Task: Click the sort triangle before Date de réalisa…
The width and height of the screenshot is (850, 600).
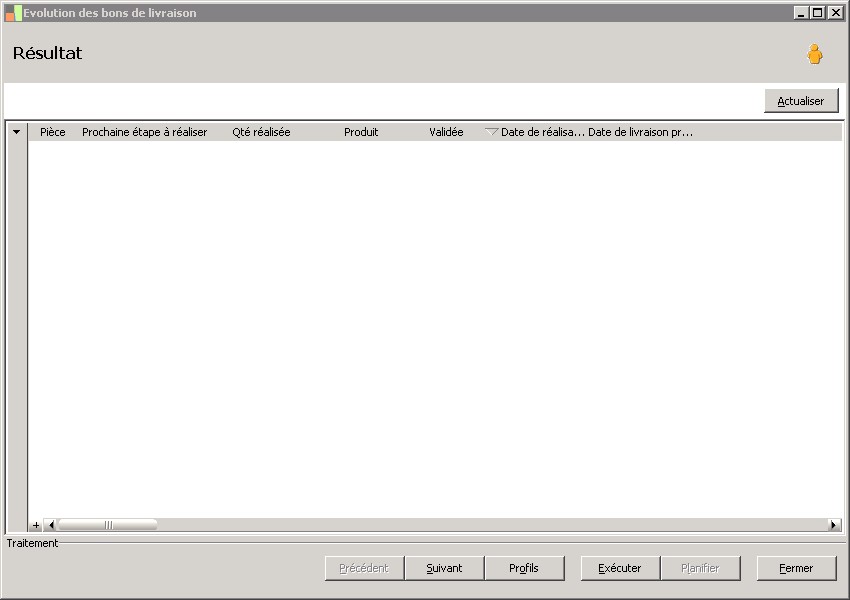Action: click(x=491, y=132)
